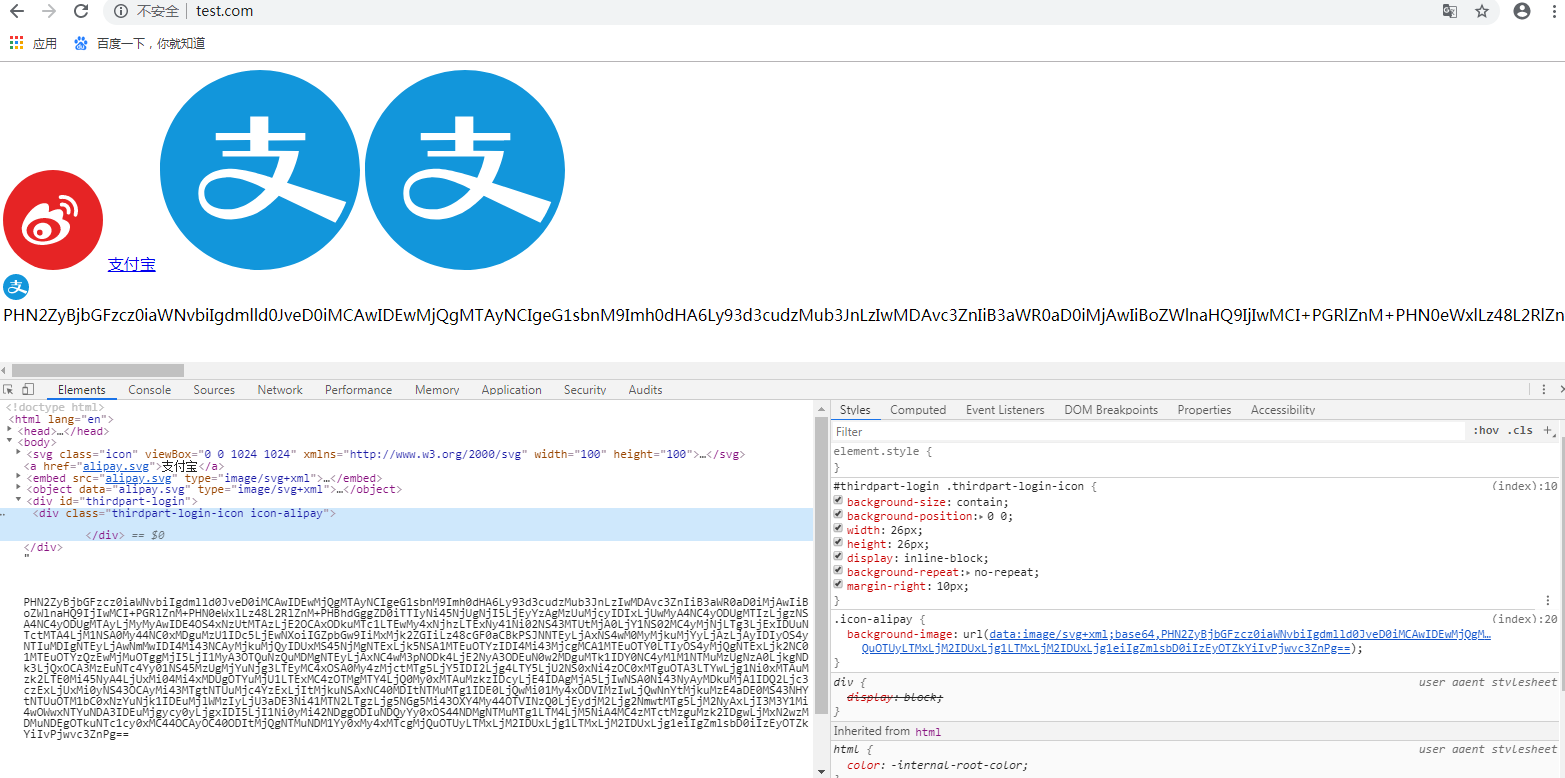This screenshot has height=778, width=1565.
Task: Expand the background-position shorthand triangle
Action: point(982,516)
